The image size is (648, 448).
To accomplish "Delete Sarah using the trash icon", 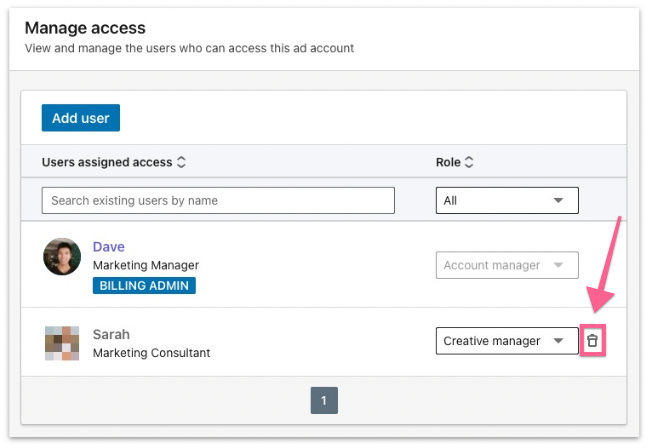I will tap(592, 341).
